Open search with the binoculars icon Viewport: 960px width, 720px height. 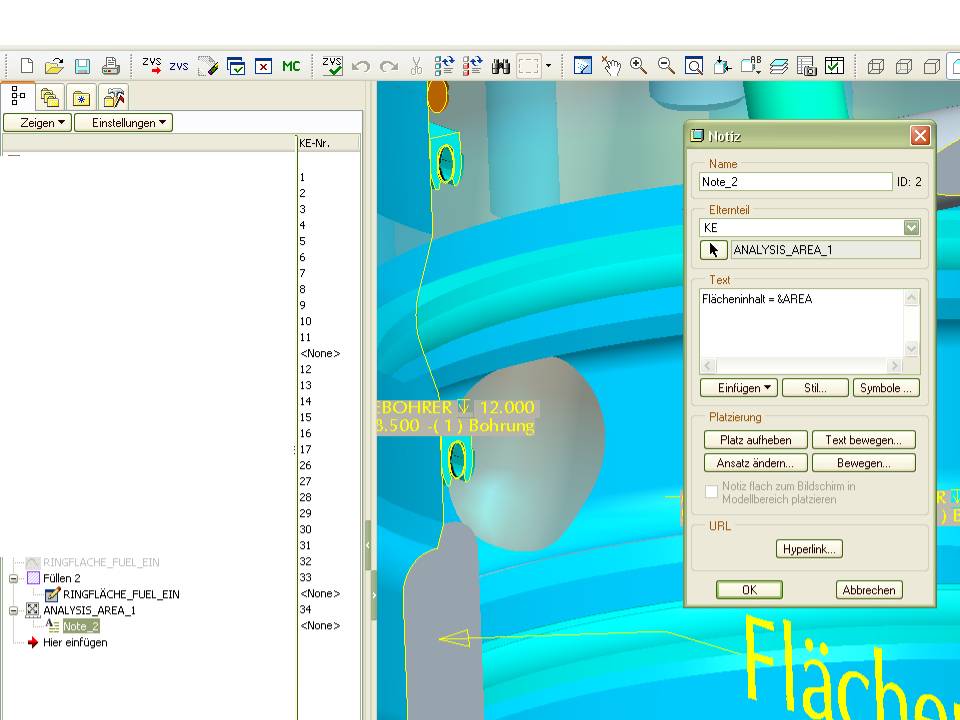(500, 66)
